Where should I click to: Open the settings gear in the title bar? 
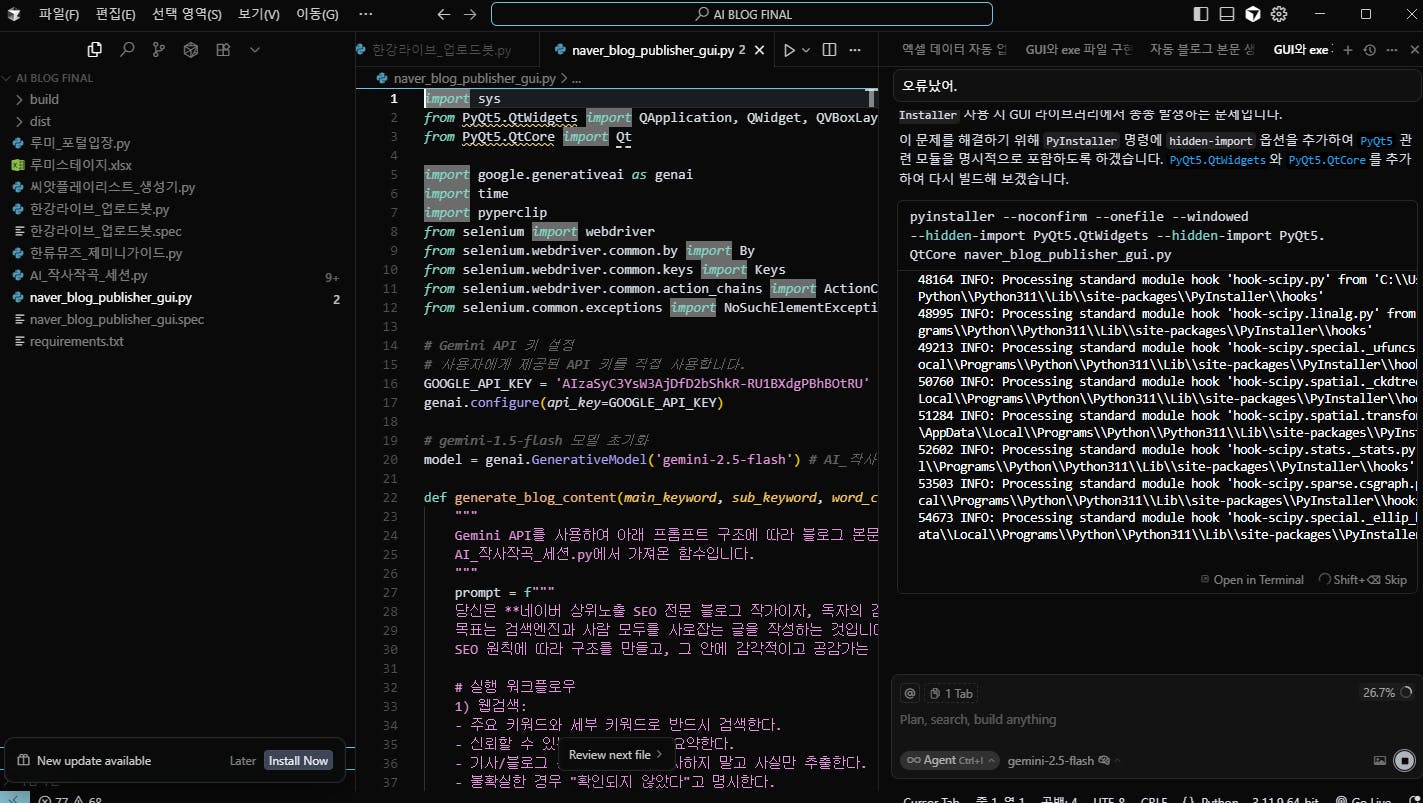pyautogui.click(x=1278, y=14)
